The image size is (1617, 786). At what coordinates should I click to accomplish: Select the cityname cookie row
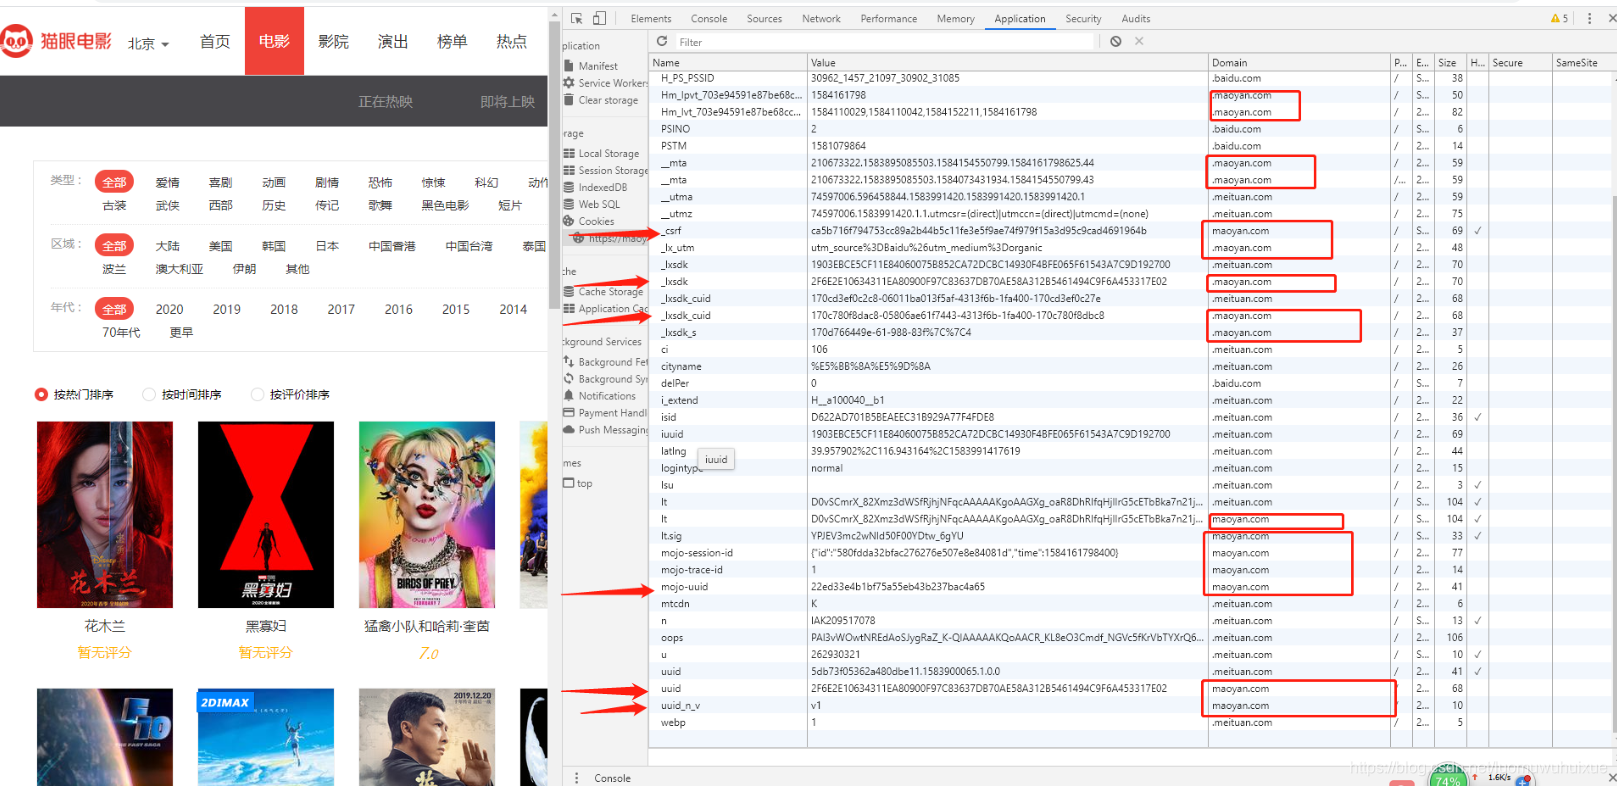(x=1132, y=367)
